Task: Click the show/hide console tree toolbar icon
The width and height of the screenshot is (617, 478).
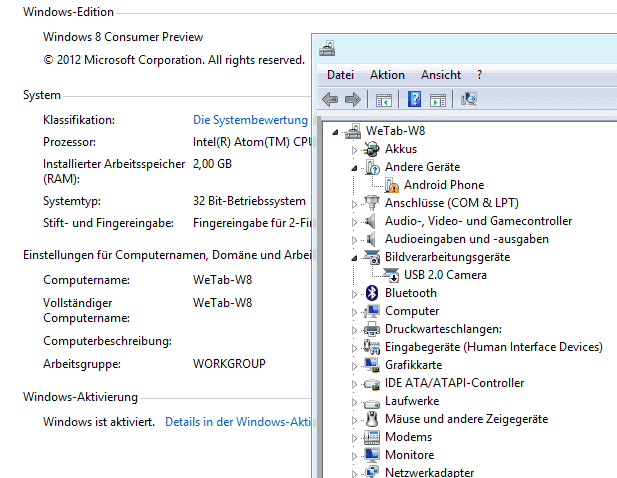Action: 384,100
